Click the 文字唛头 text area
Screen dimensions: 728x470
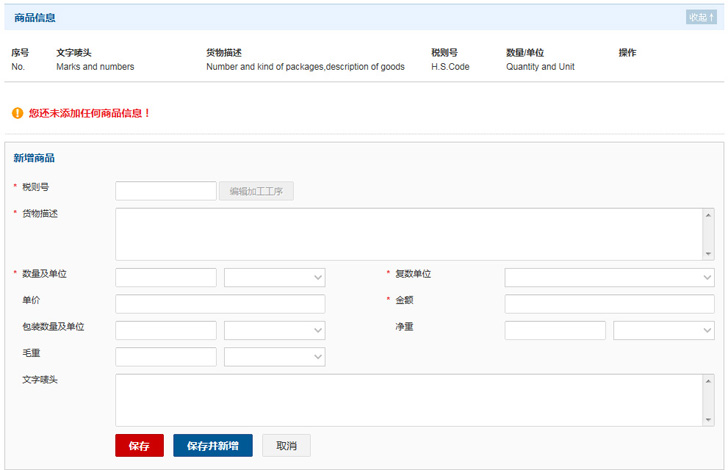[x=409, y=400]
